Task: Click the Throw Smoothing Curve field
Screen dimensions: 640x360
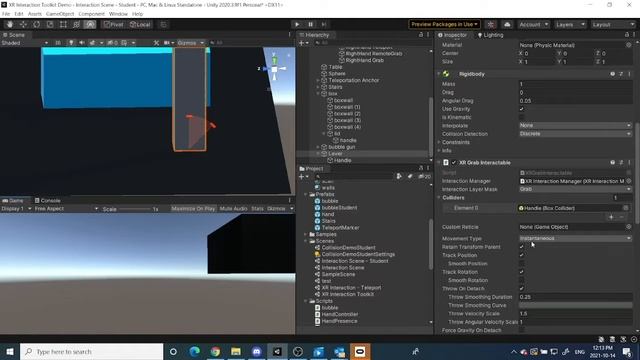Action: pyautogui.click(x=576, y=305)
